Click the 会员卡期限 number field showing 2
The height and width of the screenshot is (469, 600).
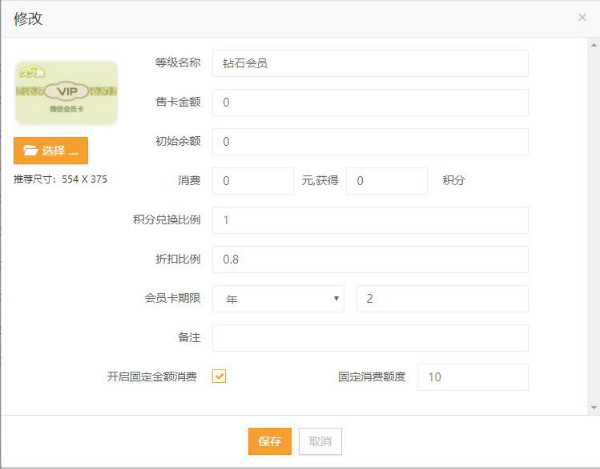tap(443, 299)
